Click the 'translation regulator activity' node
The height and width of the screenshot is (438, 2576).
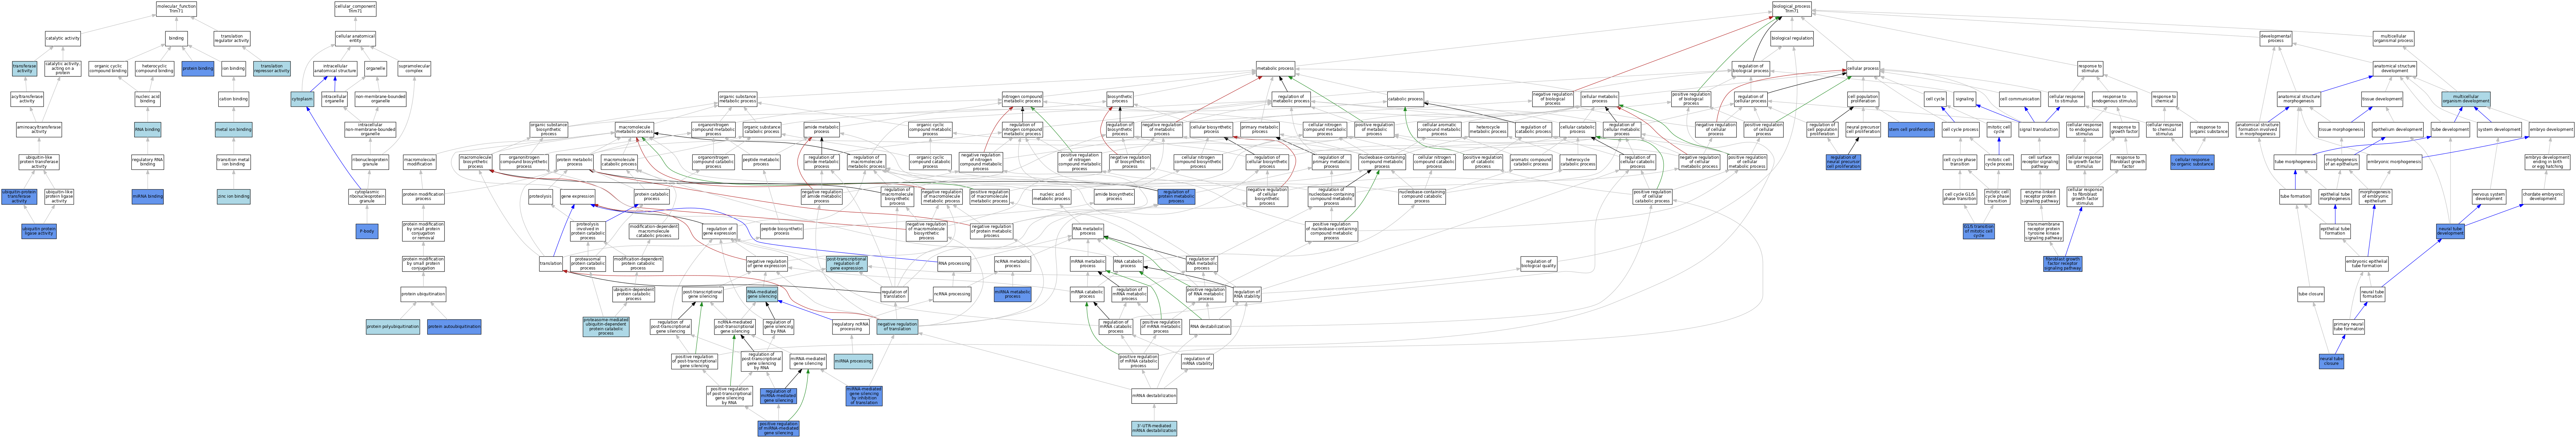pyautogui.click(x=232, y=38)
